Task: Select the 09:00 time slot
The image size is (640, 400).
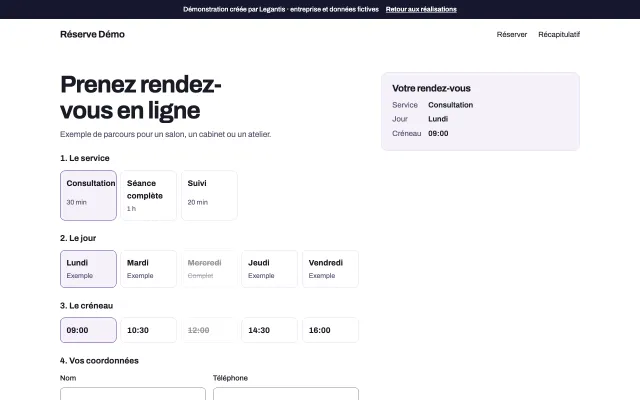Action: click(88, 330)
